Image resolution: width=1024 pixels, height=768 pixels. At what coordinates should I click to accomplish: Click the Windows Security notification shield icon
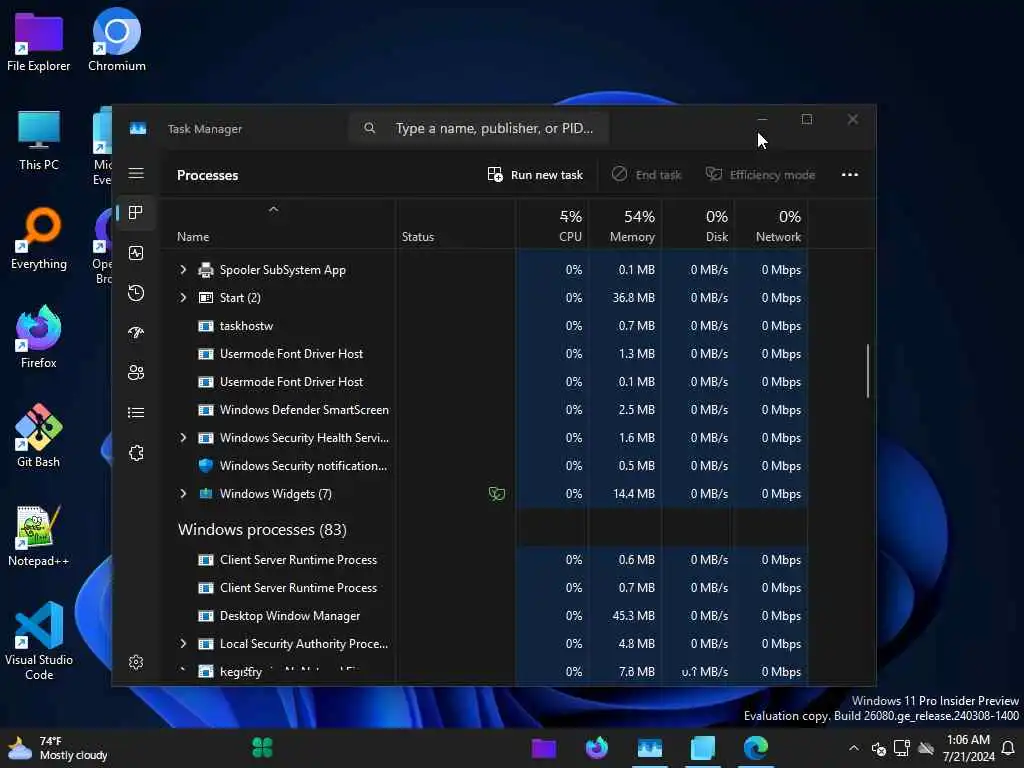(206, 466)
